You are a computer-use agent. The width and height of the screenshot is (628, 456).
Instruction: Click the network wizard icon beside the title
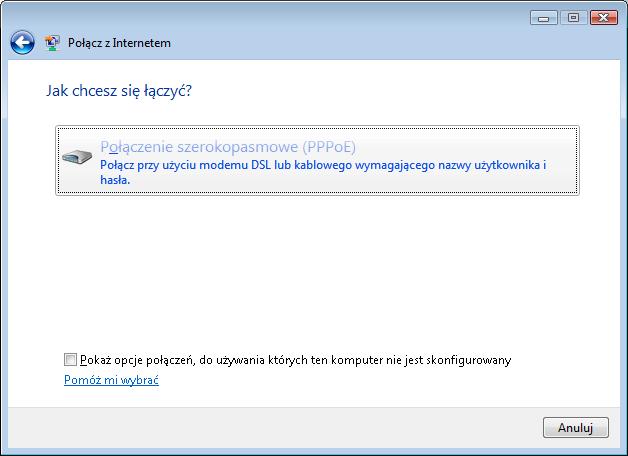[x=52, y=43]
